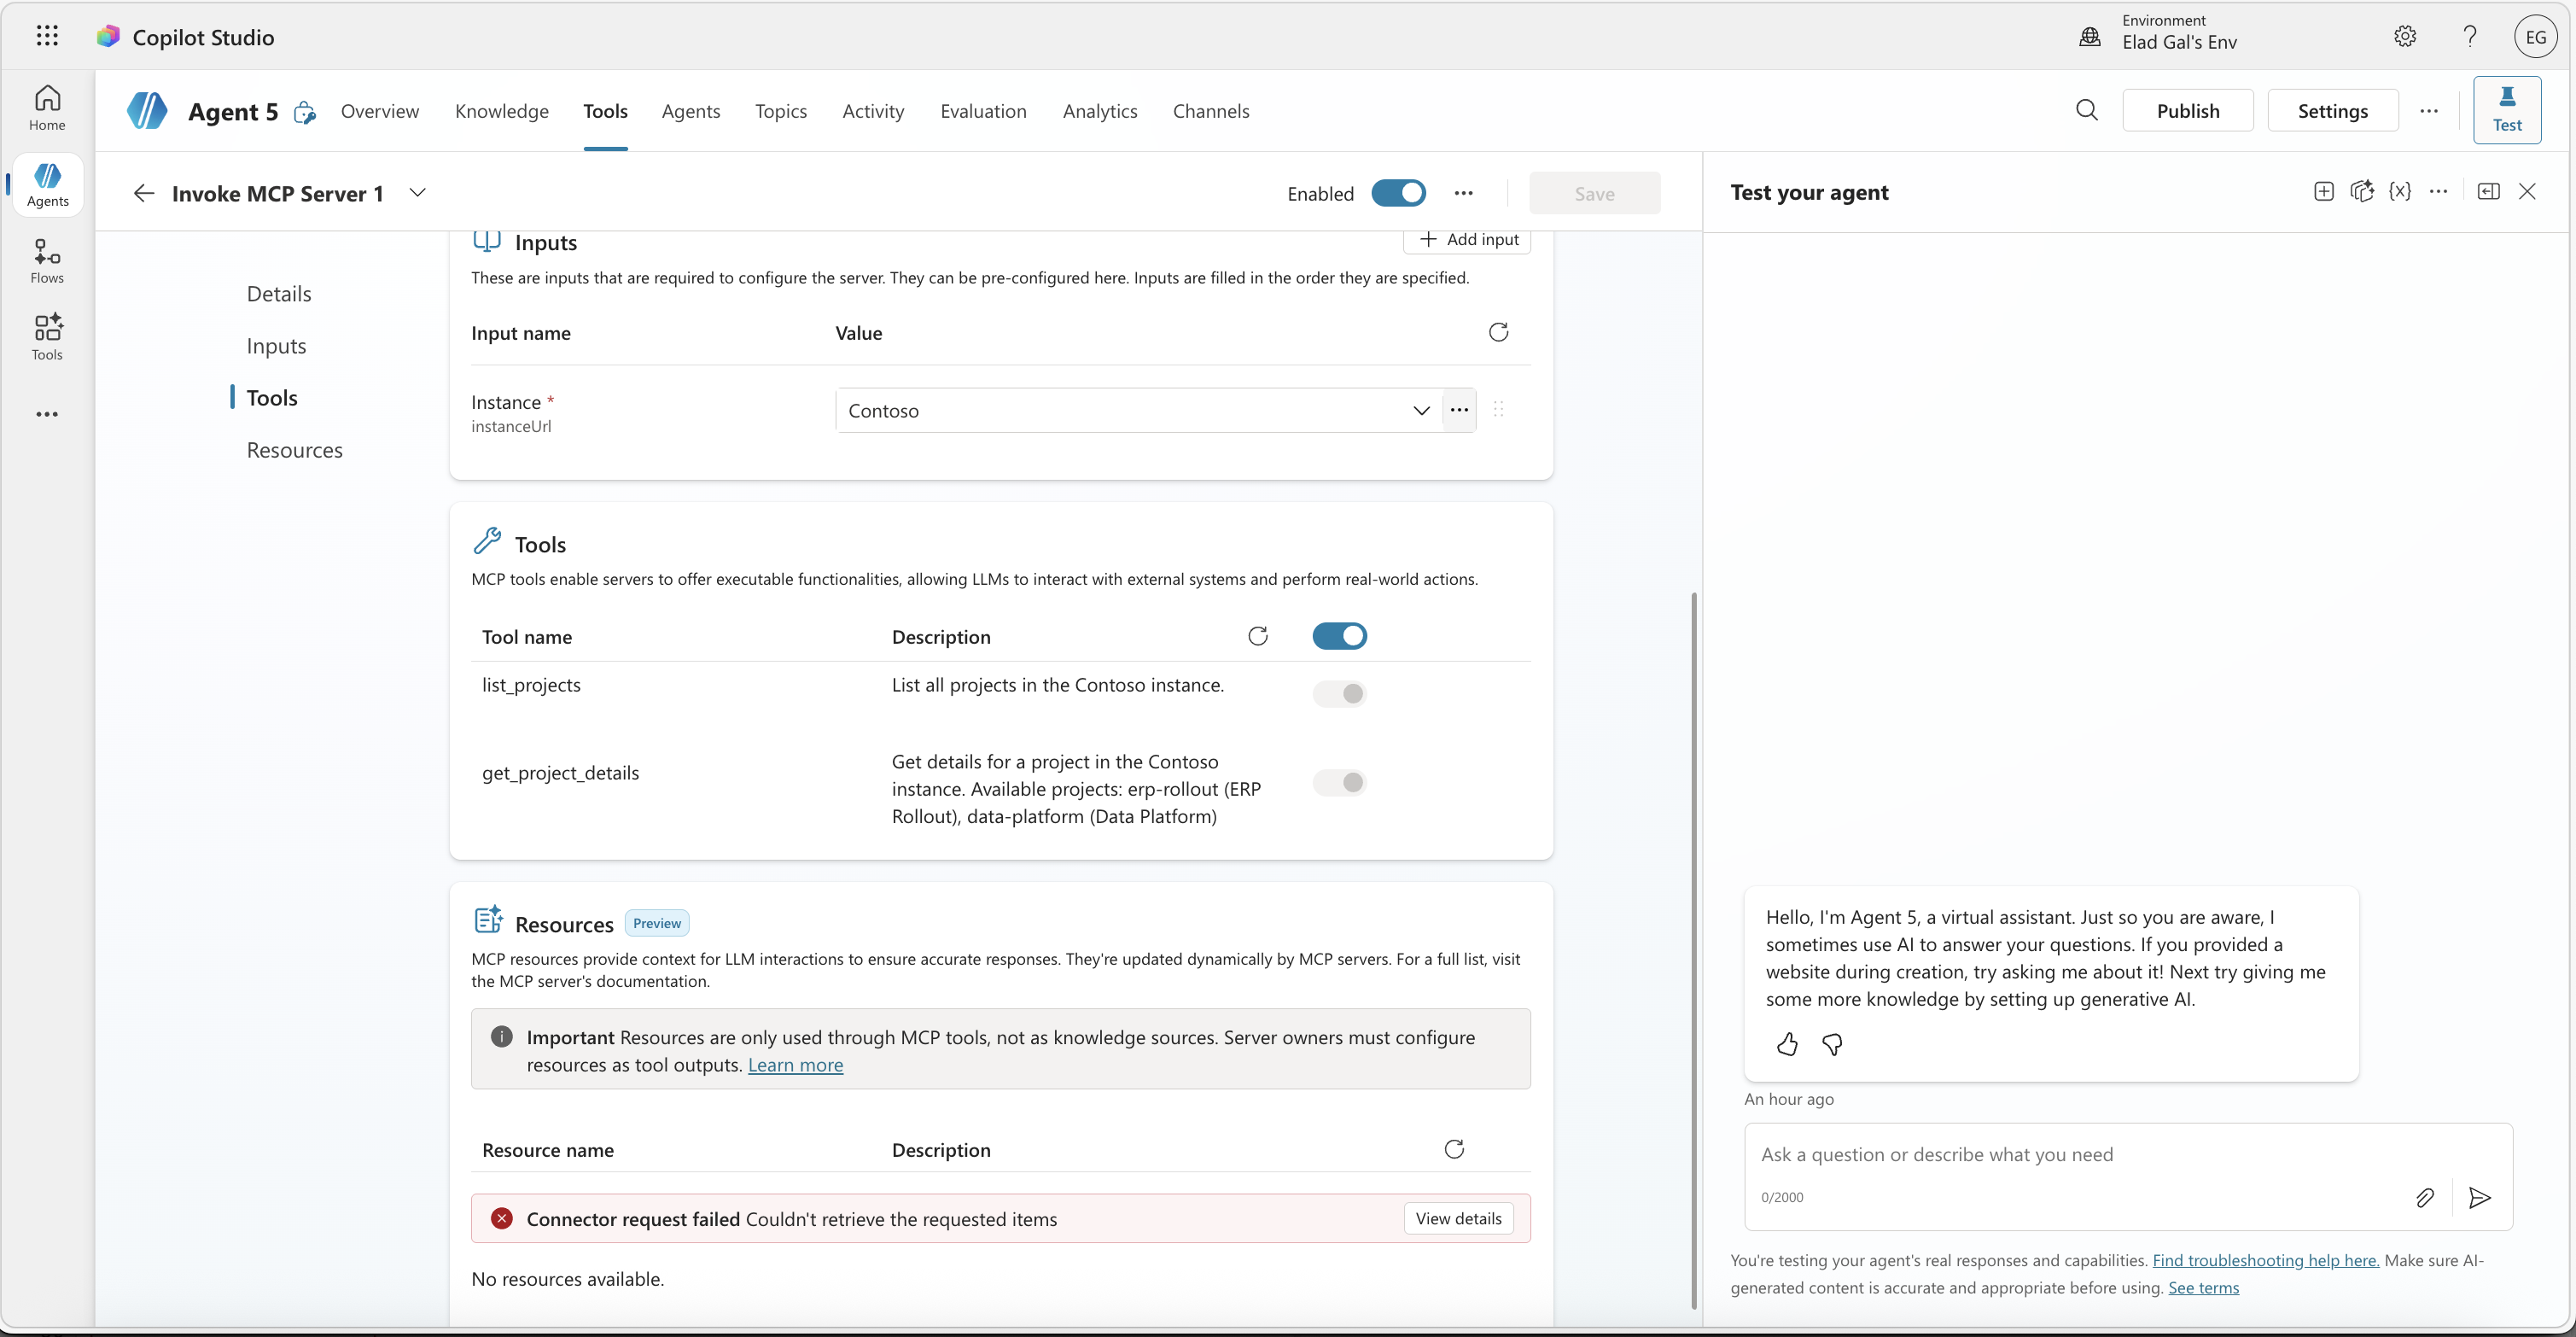Image resolution: width=2576 pixels, height=1337 pixels.
Task: Toggle the Enabled switch off
Action: click(x=1397, y=193)
